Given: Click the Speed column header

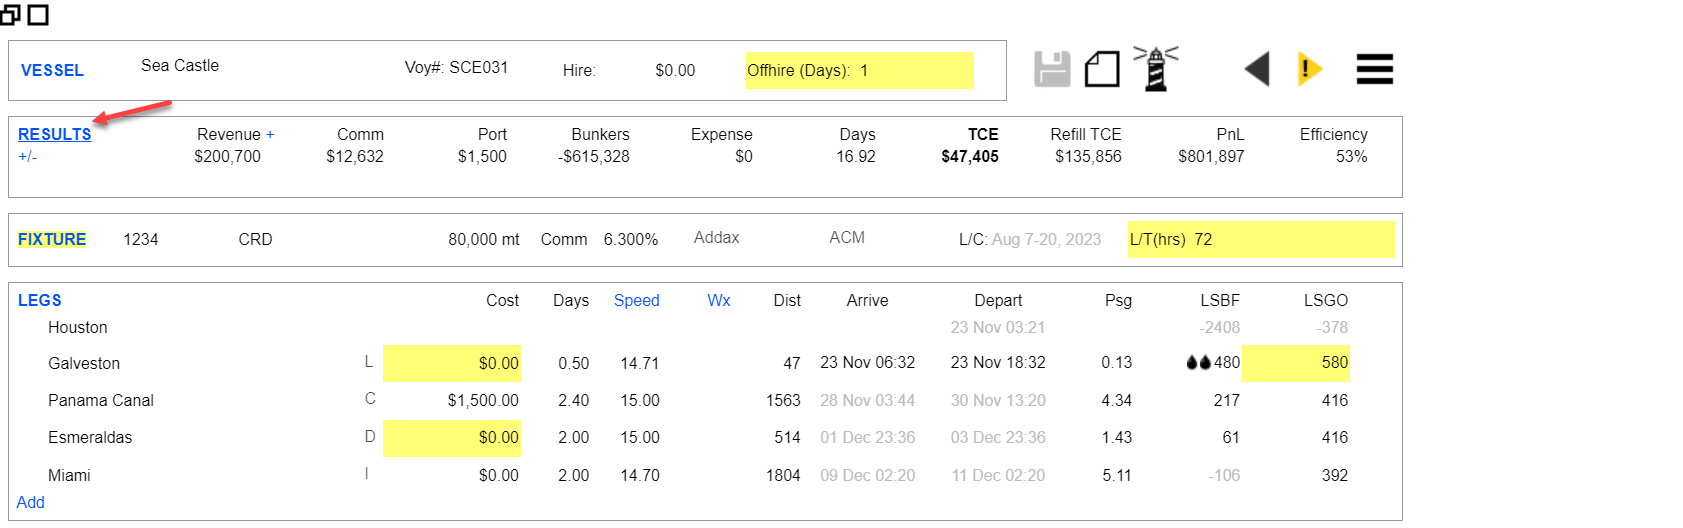Looking at the screenshot, I should pos(636,300).
